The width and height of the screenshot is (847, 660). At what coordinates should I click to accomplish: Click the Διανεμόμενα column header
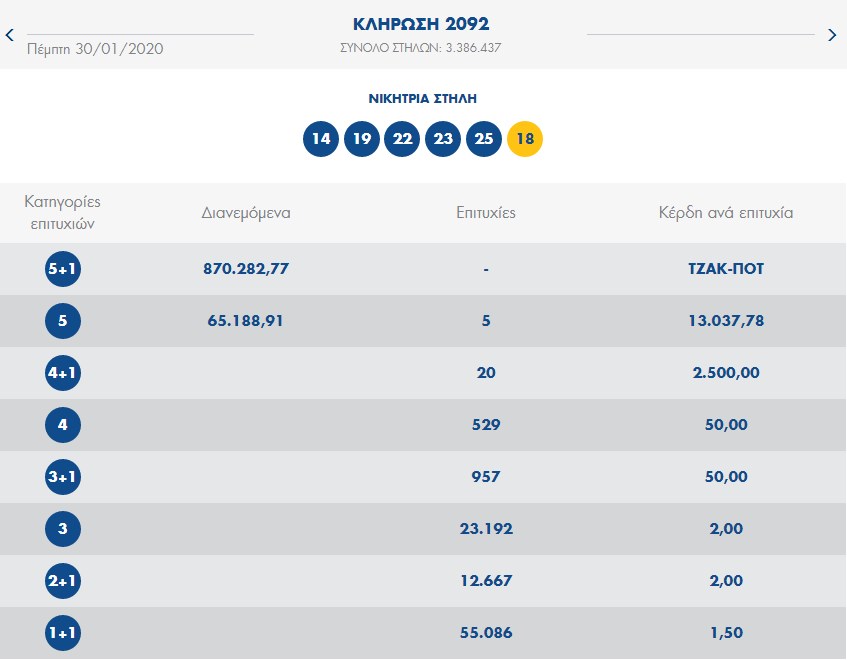(246, 212)
